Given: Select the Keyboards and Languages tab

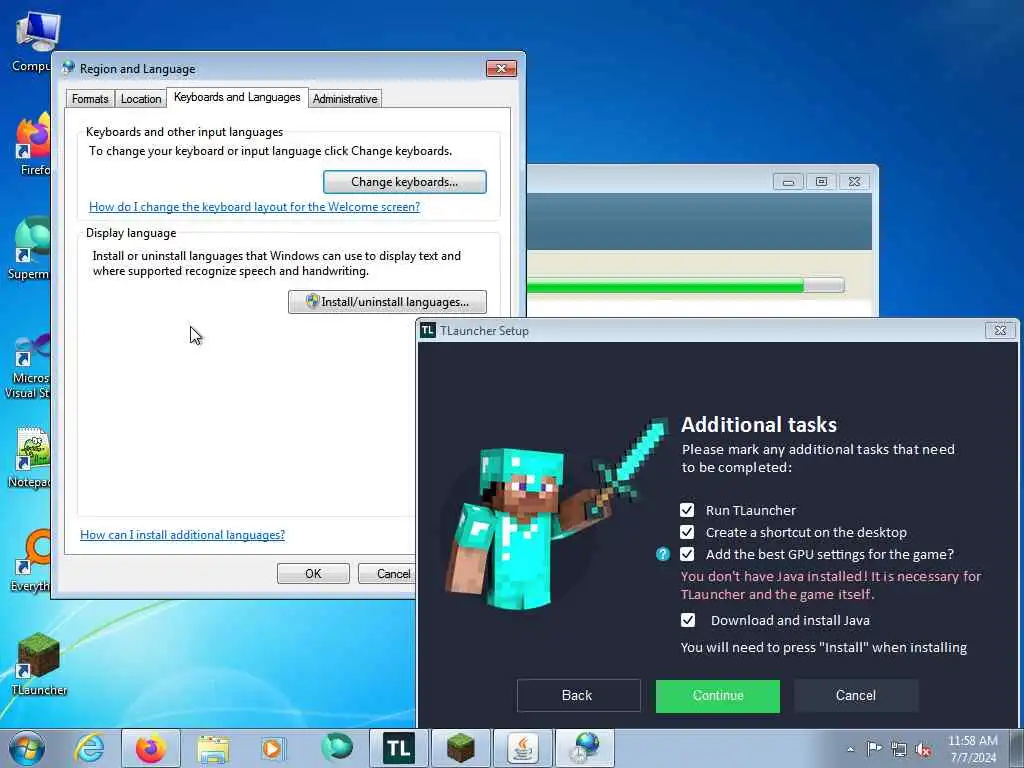Looking at the screenshot, I should pos(237,97).
